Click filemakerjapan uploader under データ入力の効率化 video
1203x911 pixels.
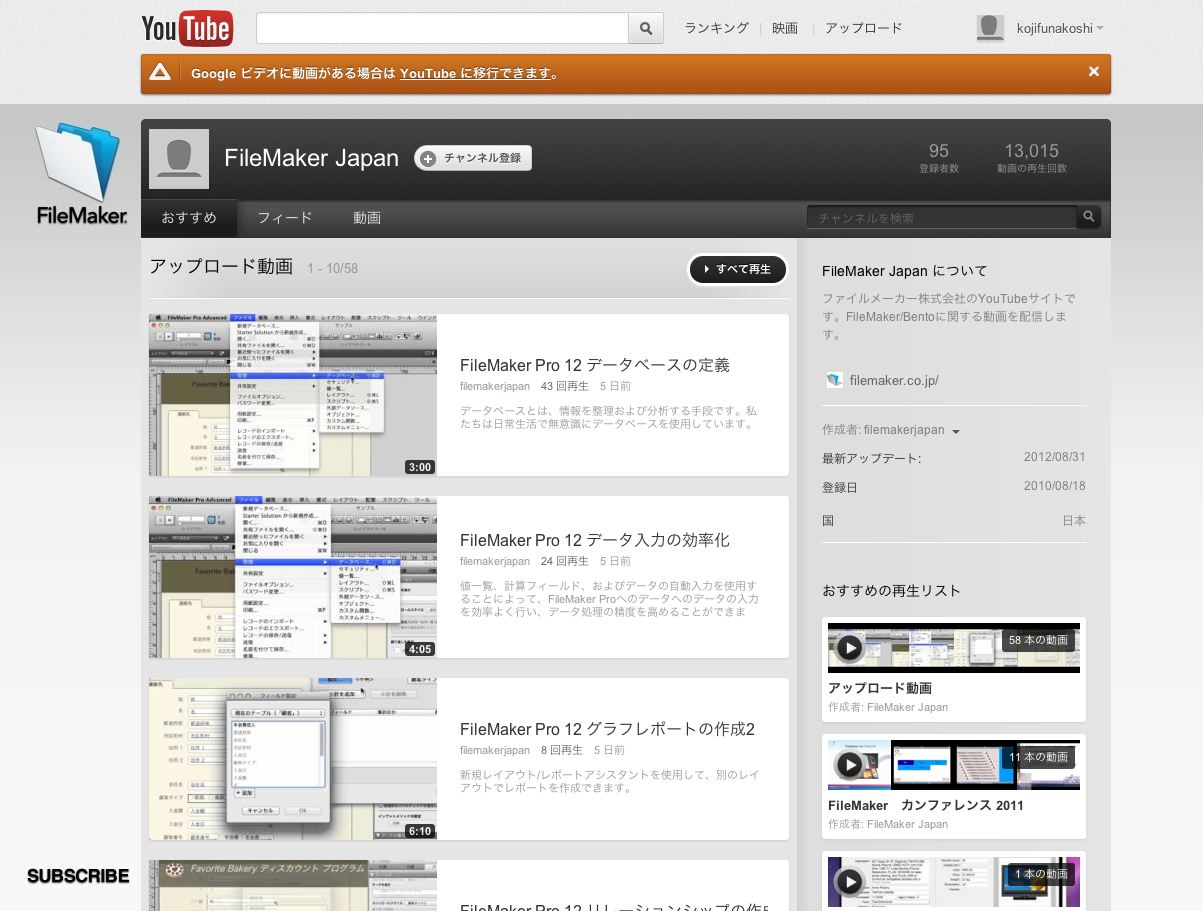coord(495,561)
